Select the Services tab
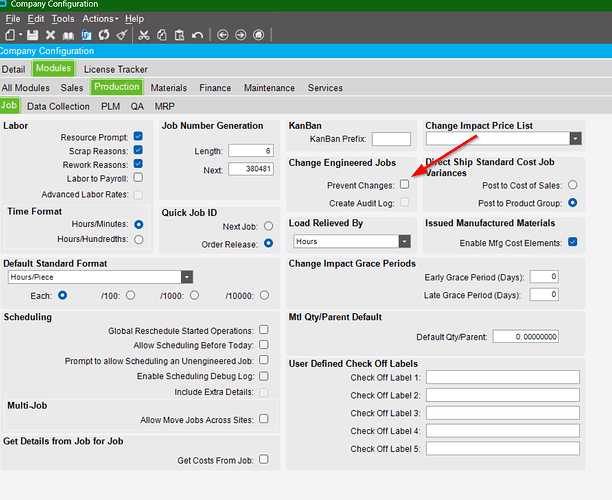This screenshot has height=500, width=612. point(325,88)
